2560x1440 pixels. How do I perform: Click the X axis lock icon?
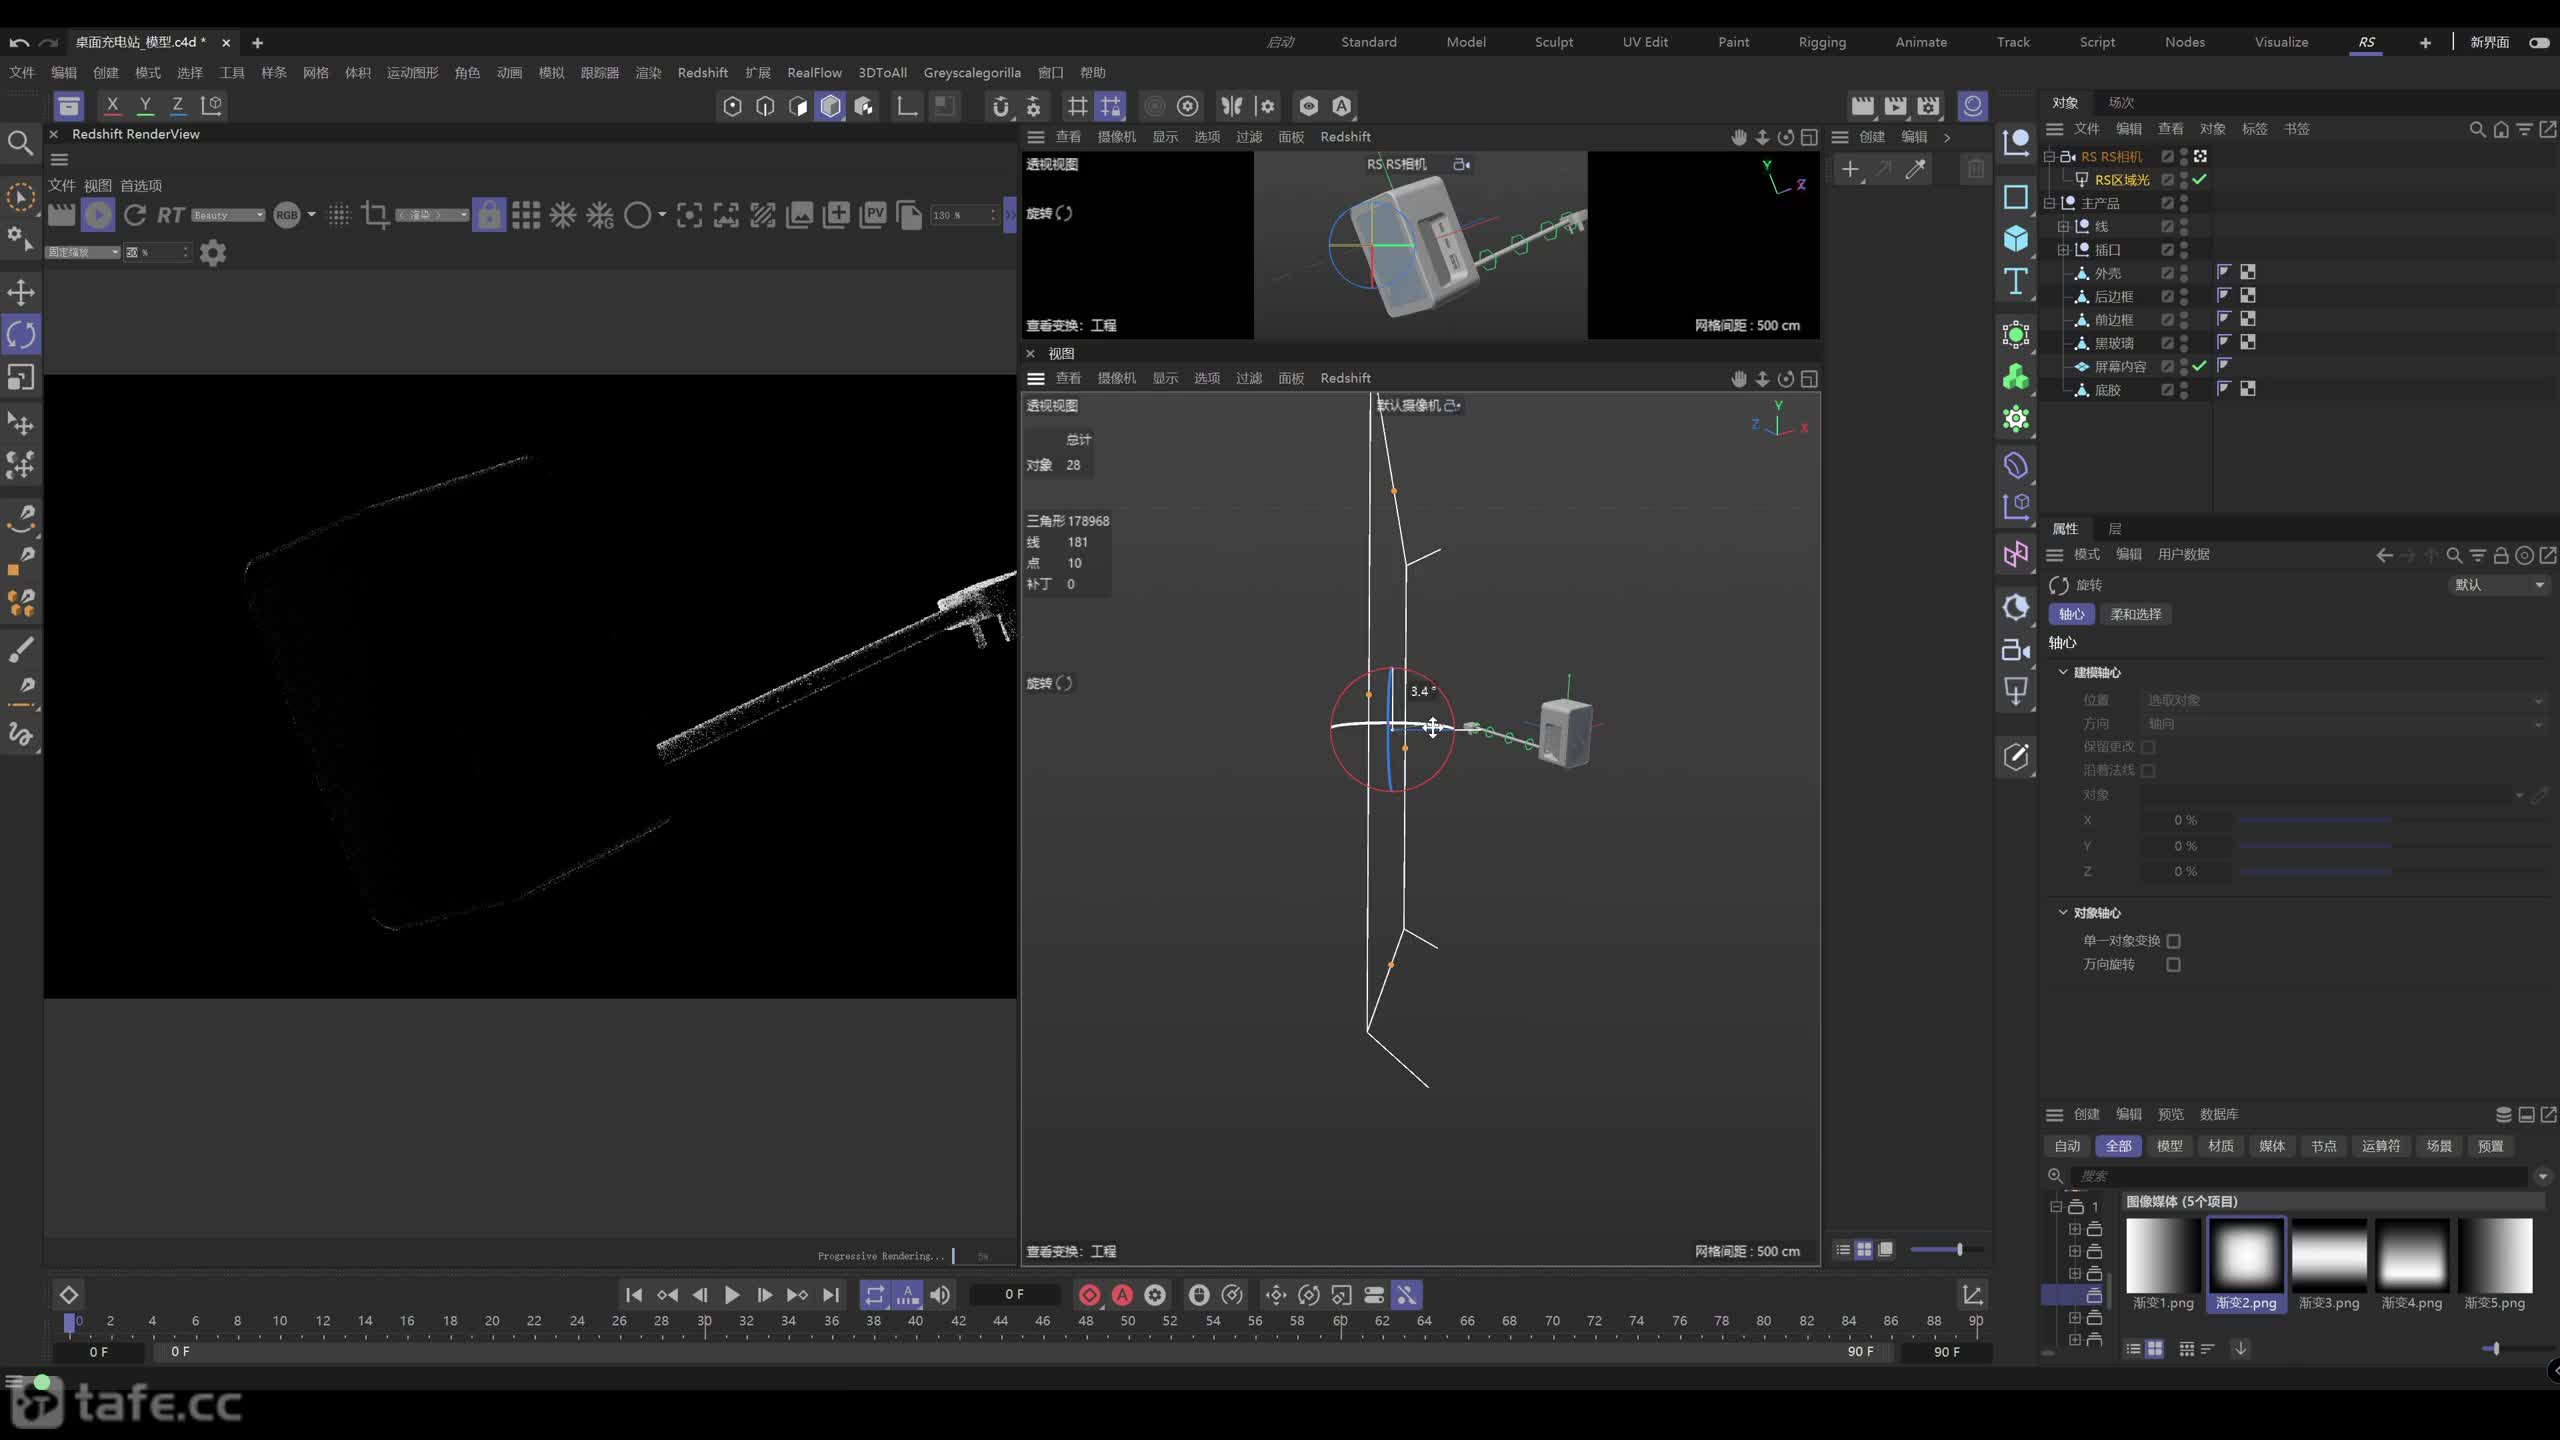pos(112,105)
